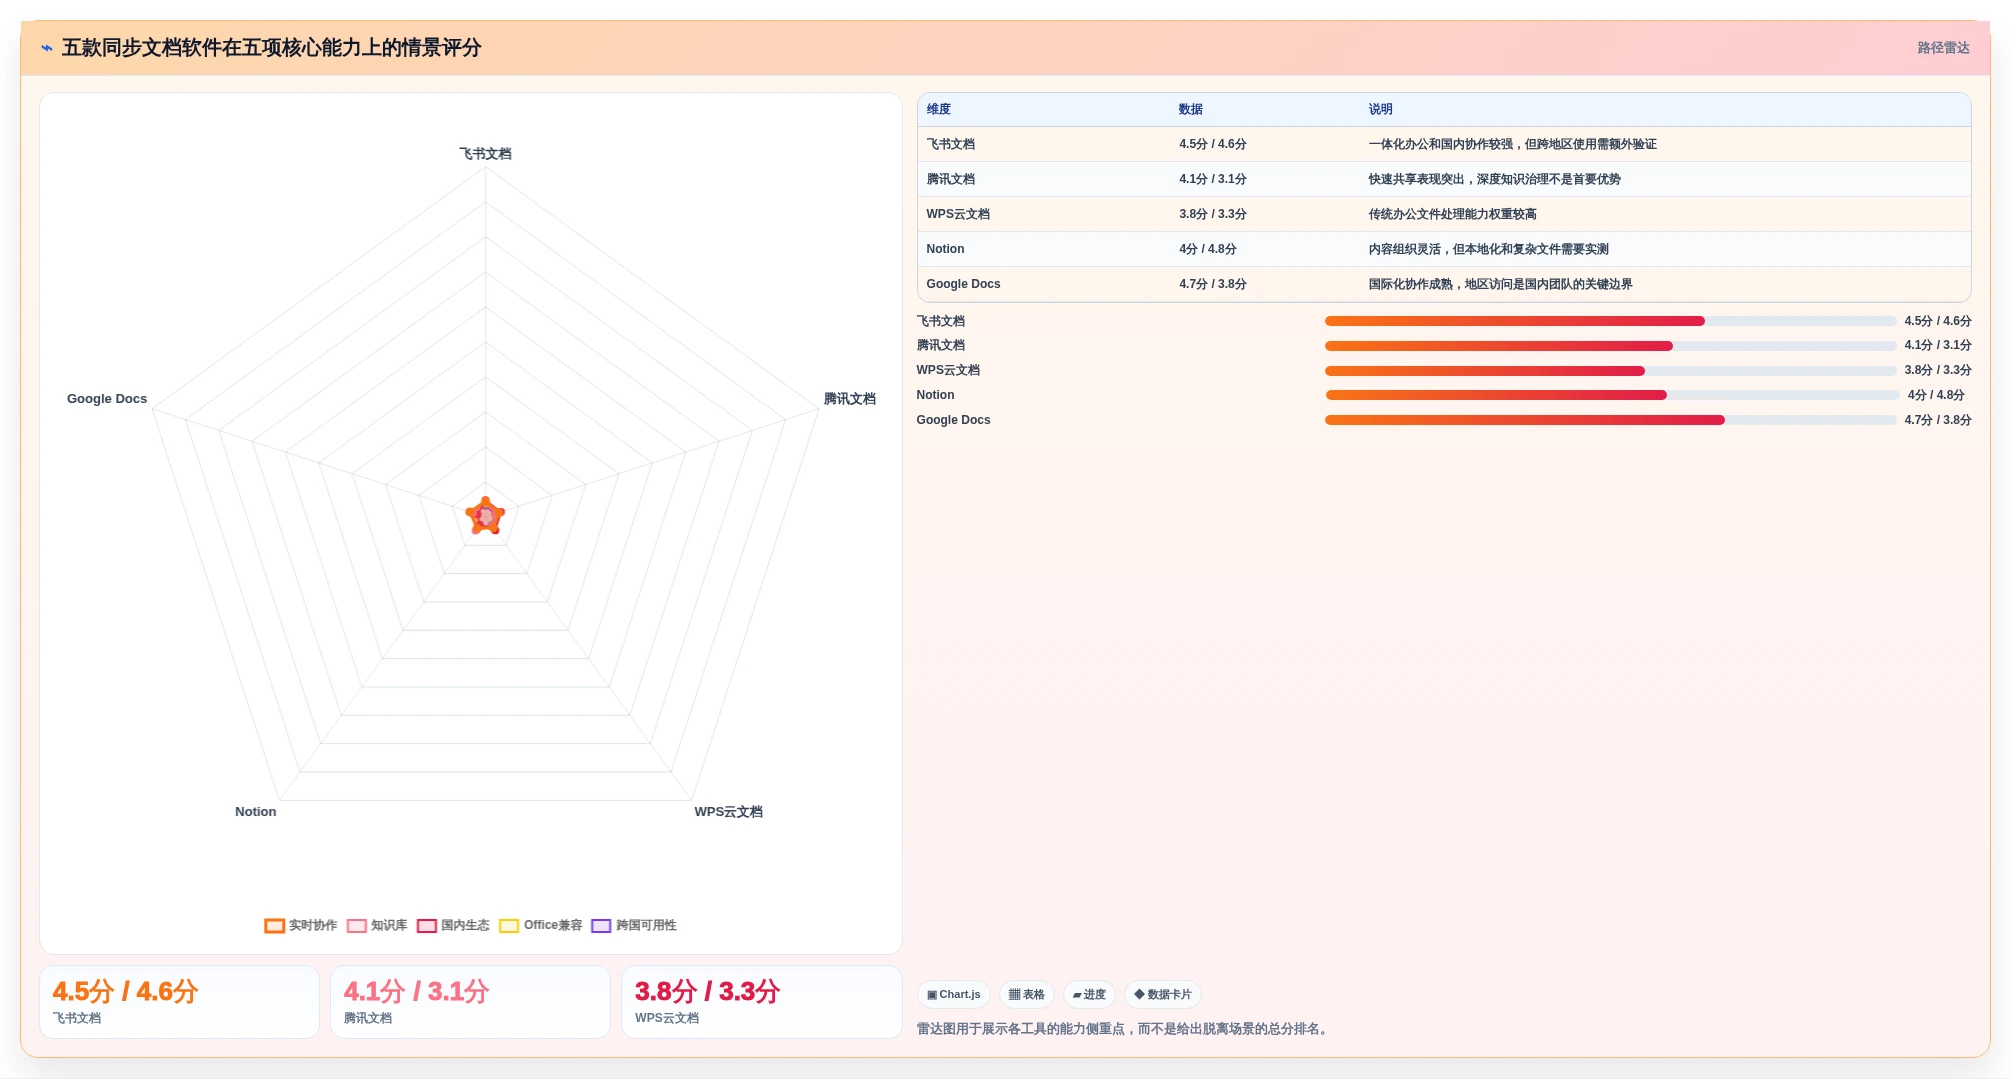
Task: Click the 飞书文档 progress bar
Action: [x=1610, y=321]
